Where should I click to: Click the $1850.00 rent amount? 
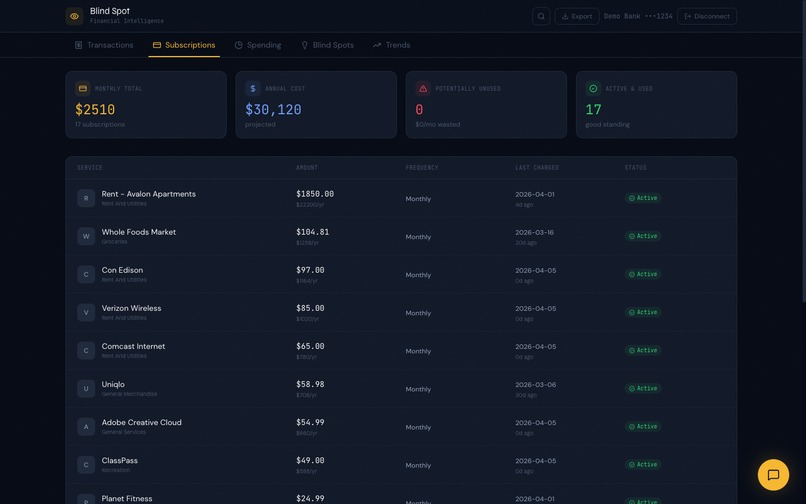click(x=315, y=194)
